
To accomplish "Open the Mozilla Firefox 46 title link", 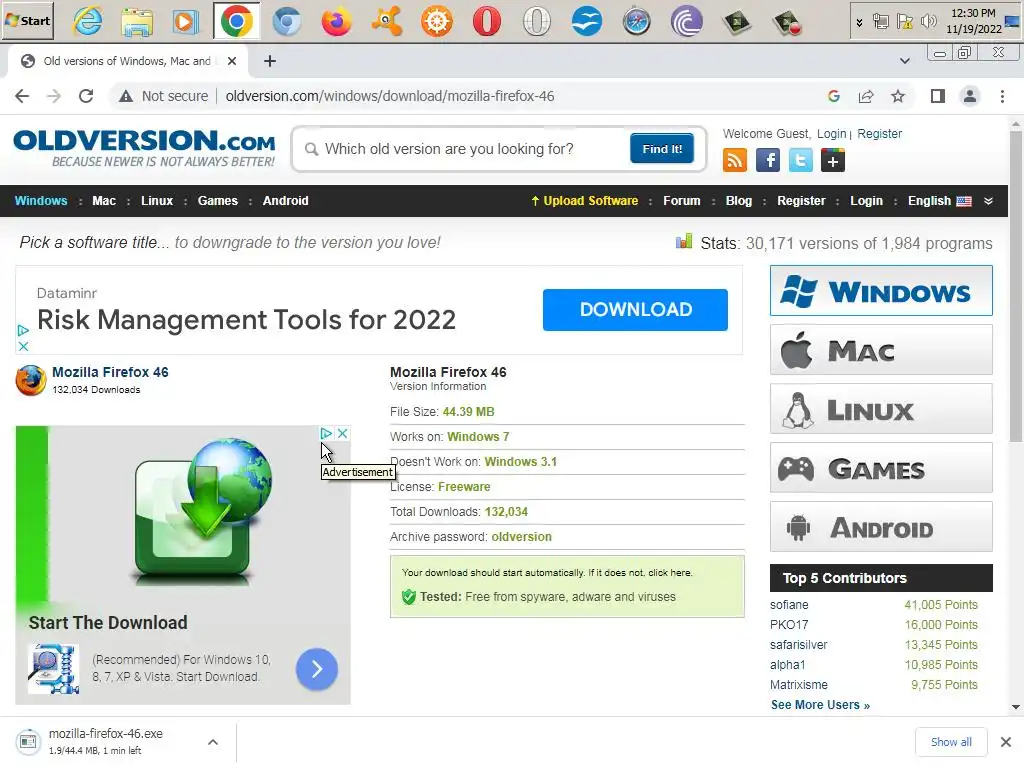I will 110,372.
